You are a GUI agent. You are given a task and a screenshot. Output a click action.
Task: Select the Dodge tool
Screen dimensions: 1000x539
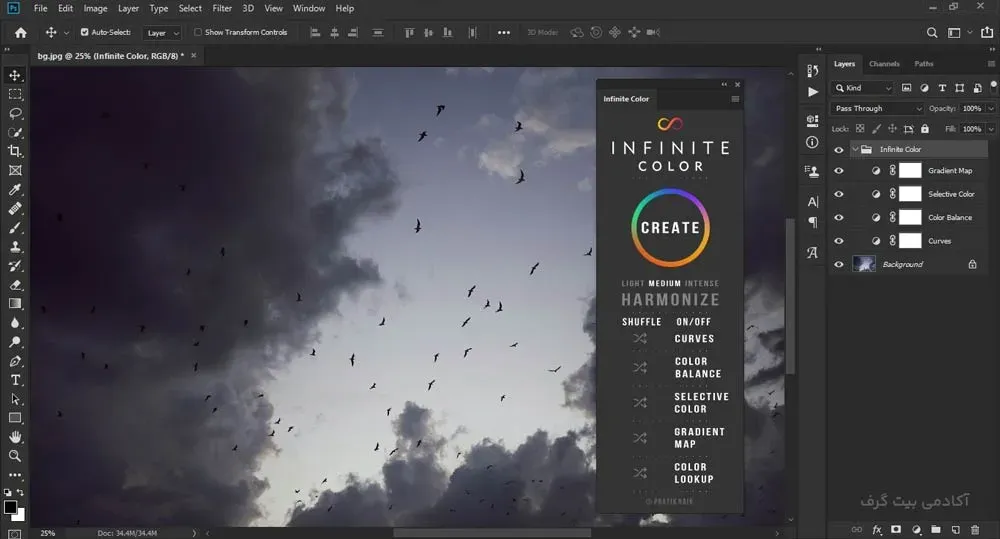pos(15,342)
